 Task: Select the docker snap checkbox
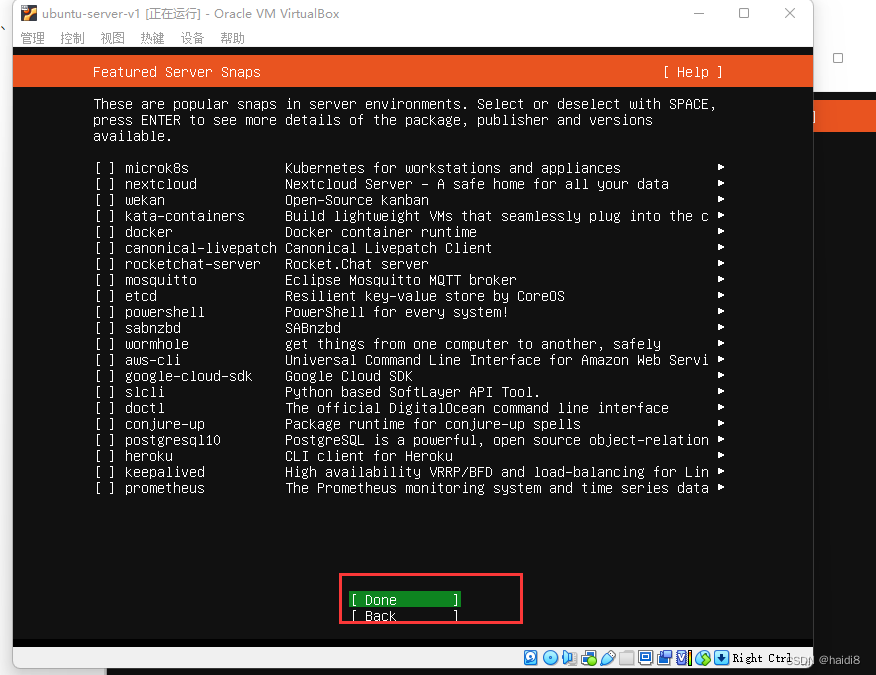(104, 232)
